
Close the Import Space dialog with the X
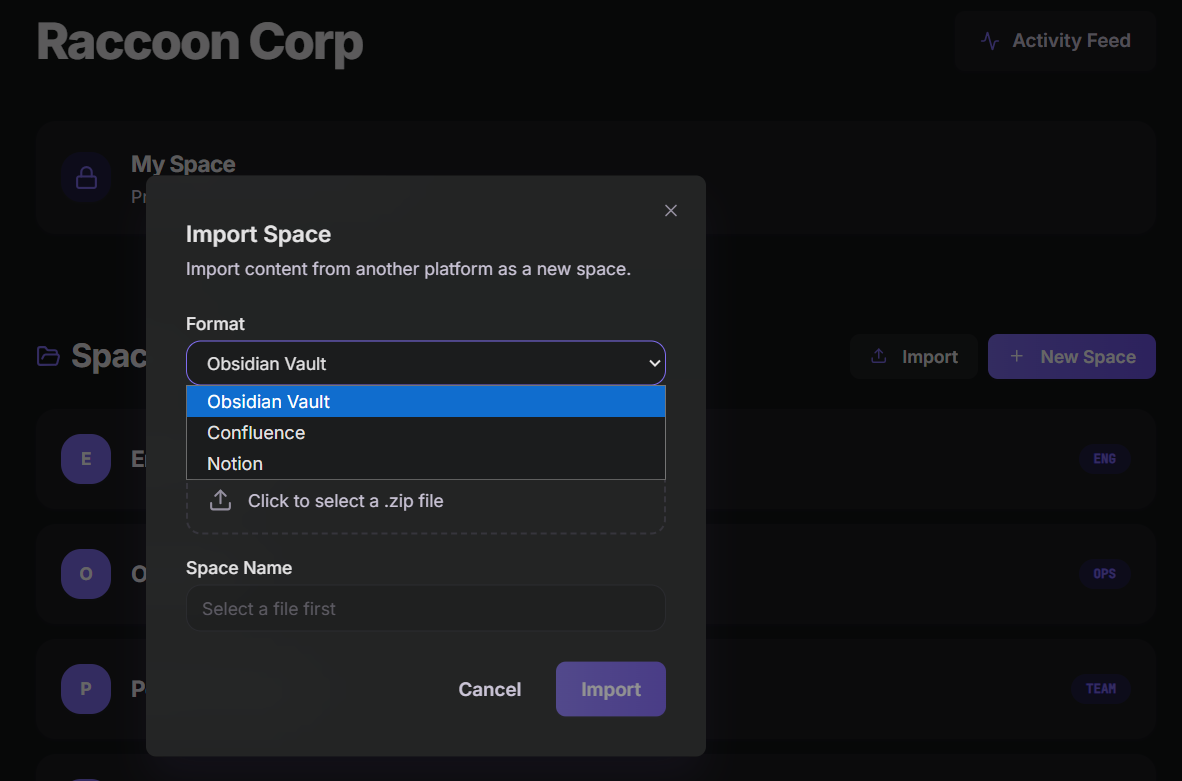tap(671, 210)
